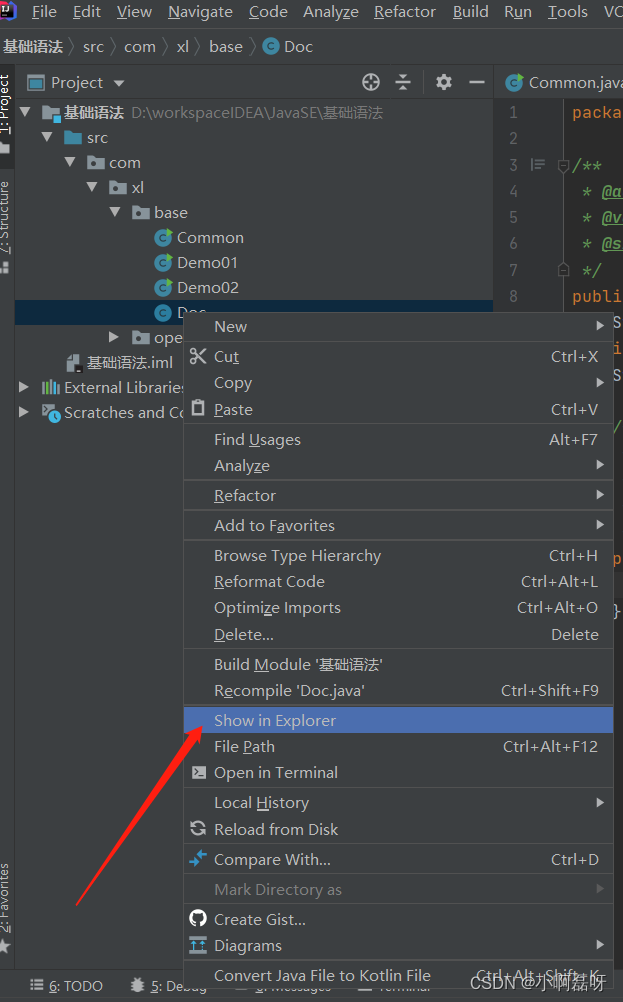The image size is (623, 1002).
Task: Hide the Project panel with minus icon
Action: click(x=477, y=82)
